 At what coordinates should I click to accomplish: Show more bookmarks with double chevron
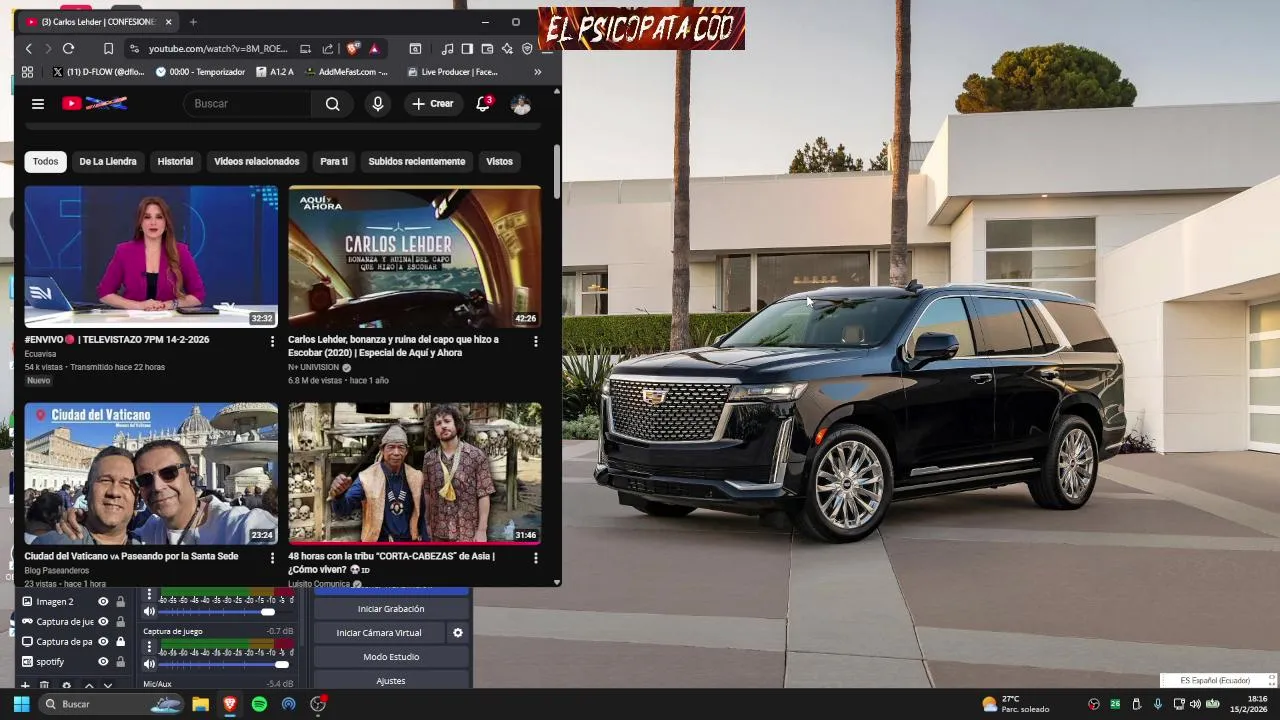click(x=537, y=72)
